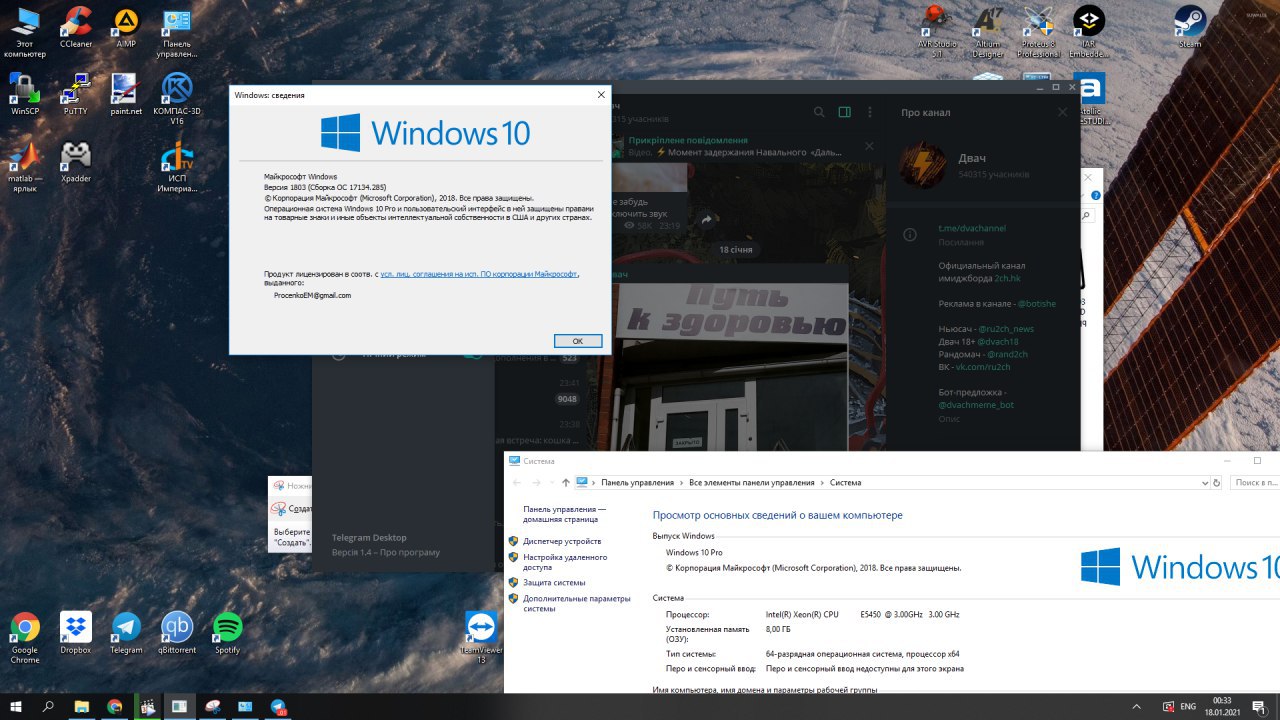Viewport: 1280px width, 720px height.
Task: Close the Про канал info panel
Action: click(1063, 112)
